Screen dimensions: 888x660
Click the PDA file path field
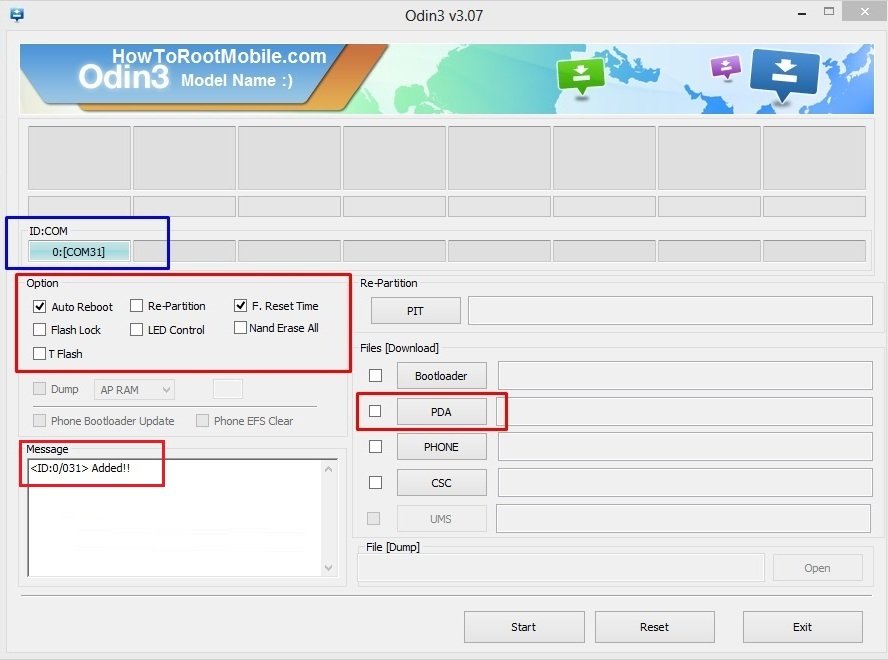685,411
